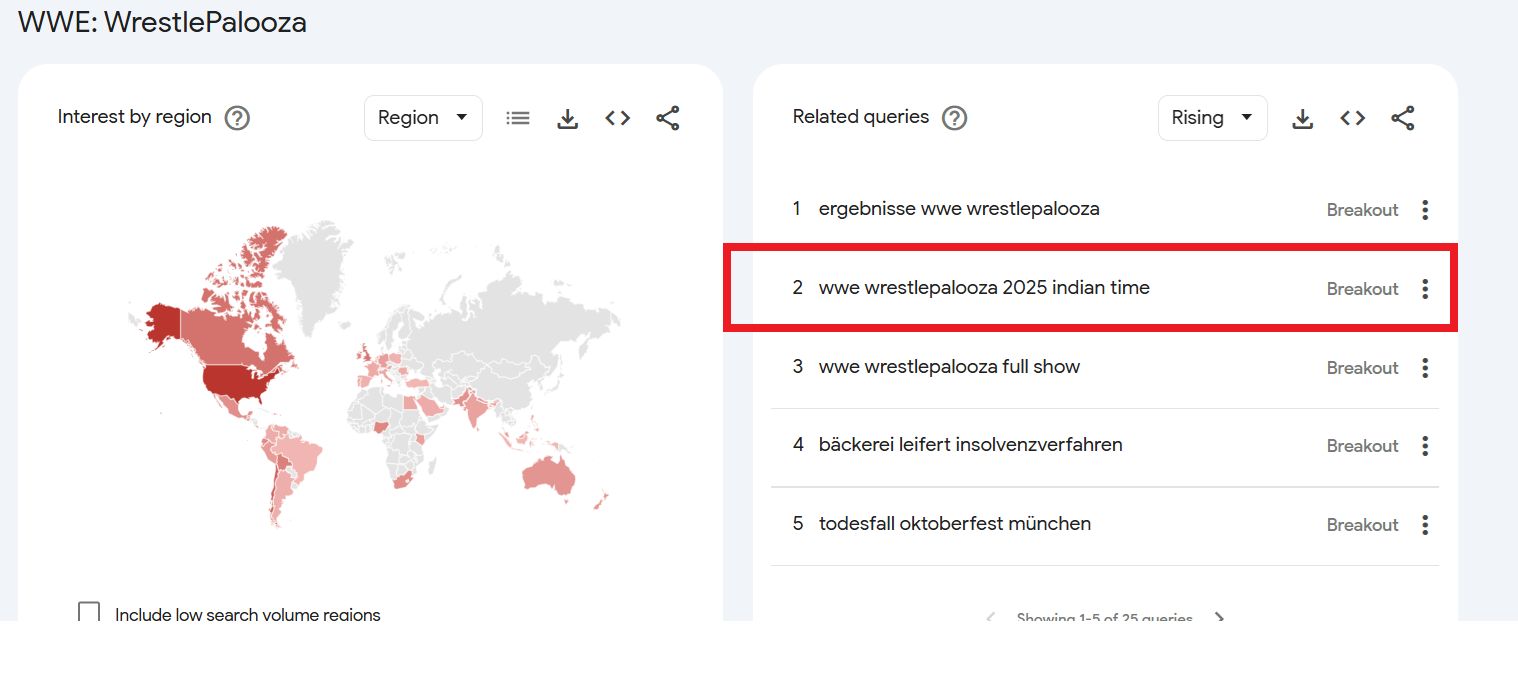The height and width of the screenshot is (696, 1518).
Task: Open query wwe wrestlepalooza 2025 indian time
Action: (984, 288)
